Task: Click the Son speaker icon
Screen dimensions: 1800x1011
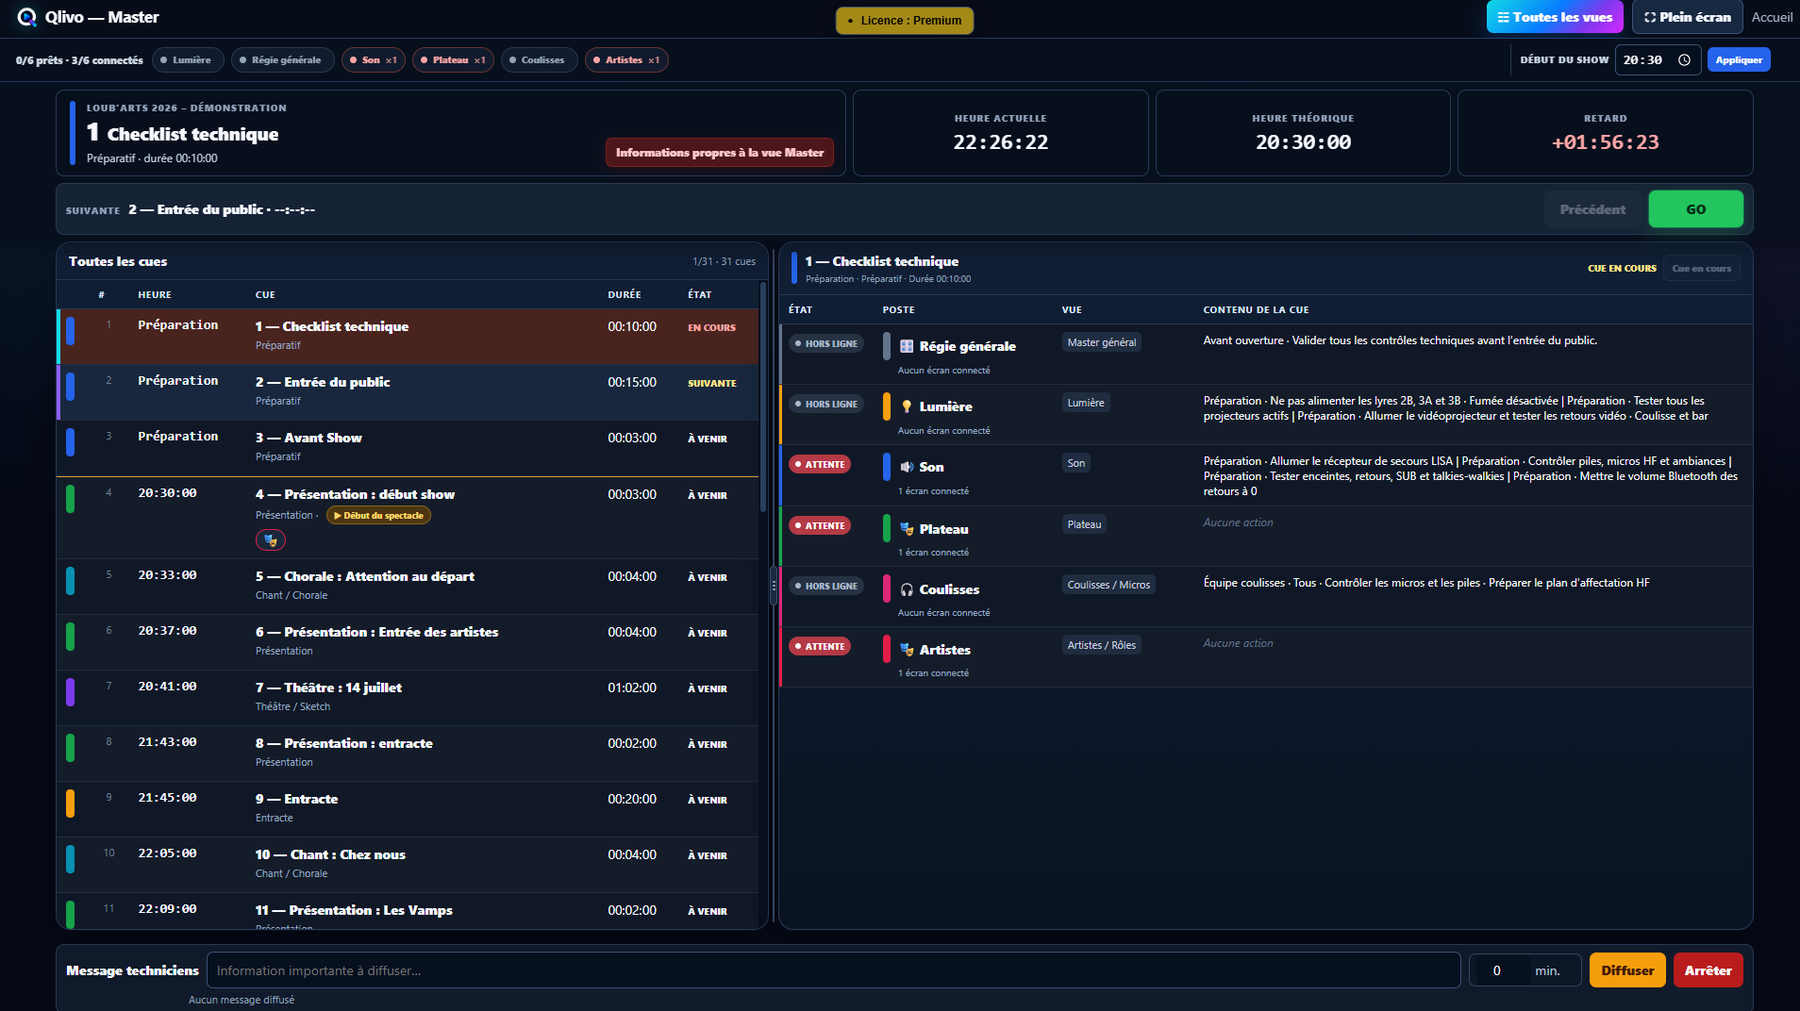Action: [x=907, y=467]
